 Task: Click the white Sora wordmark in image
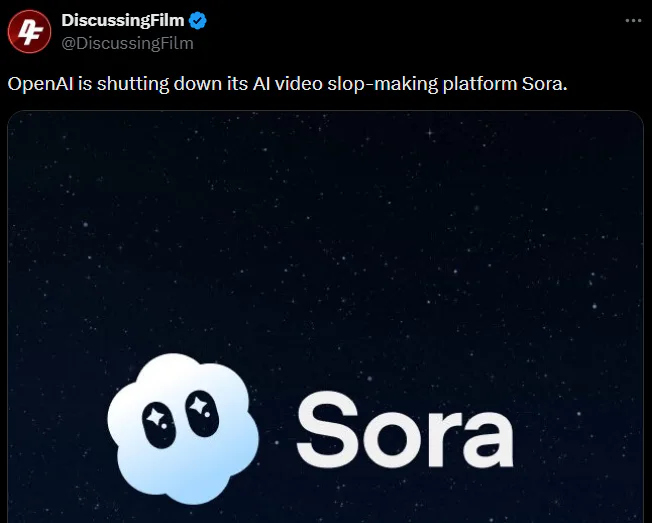[405, 429]
